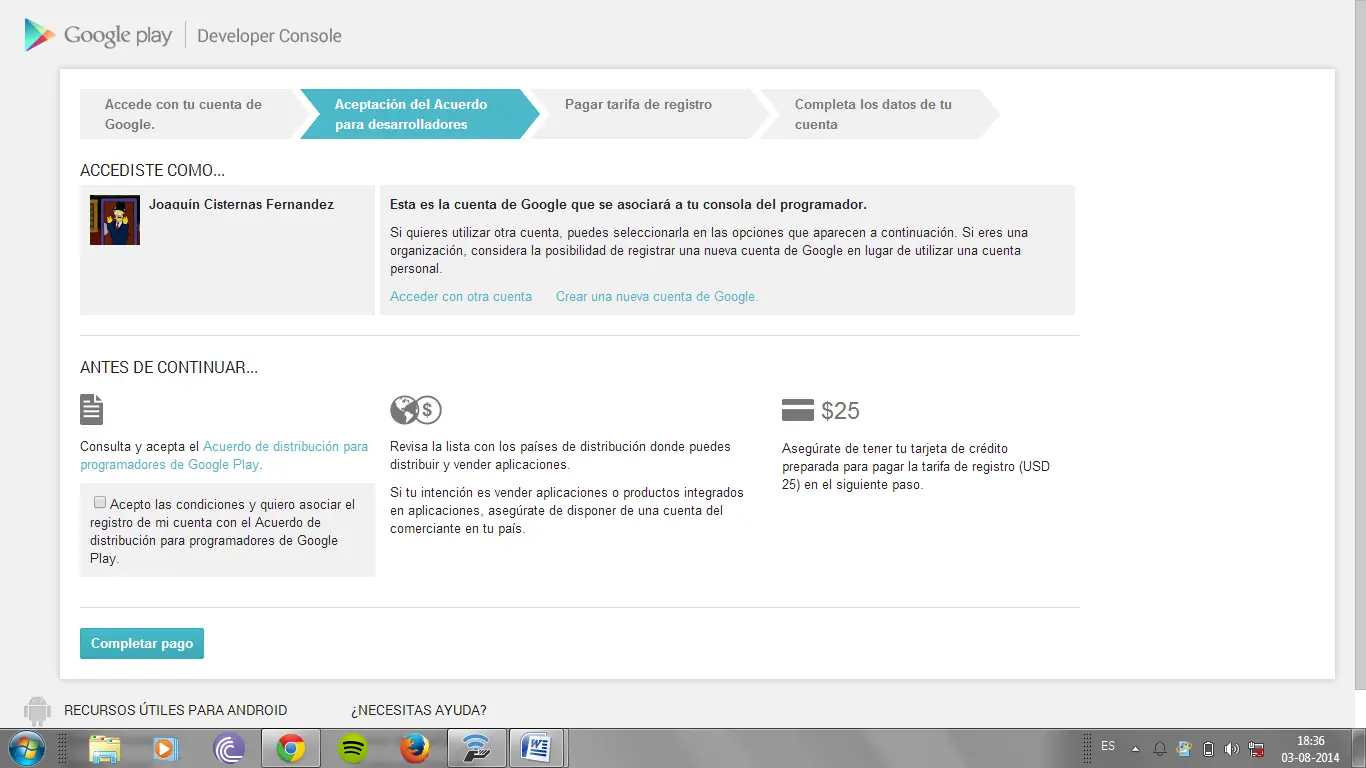Click the volume speaker tray icon

(1232, 748)
